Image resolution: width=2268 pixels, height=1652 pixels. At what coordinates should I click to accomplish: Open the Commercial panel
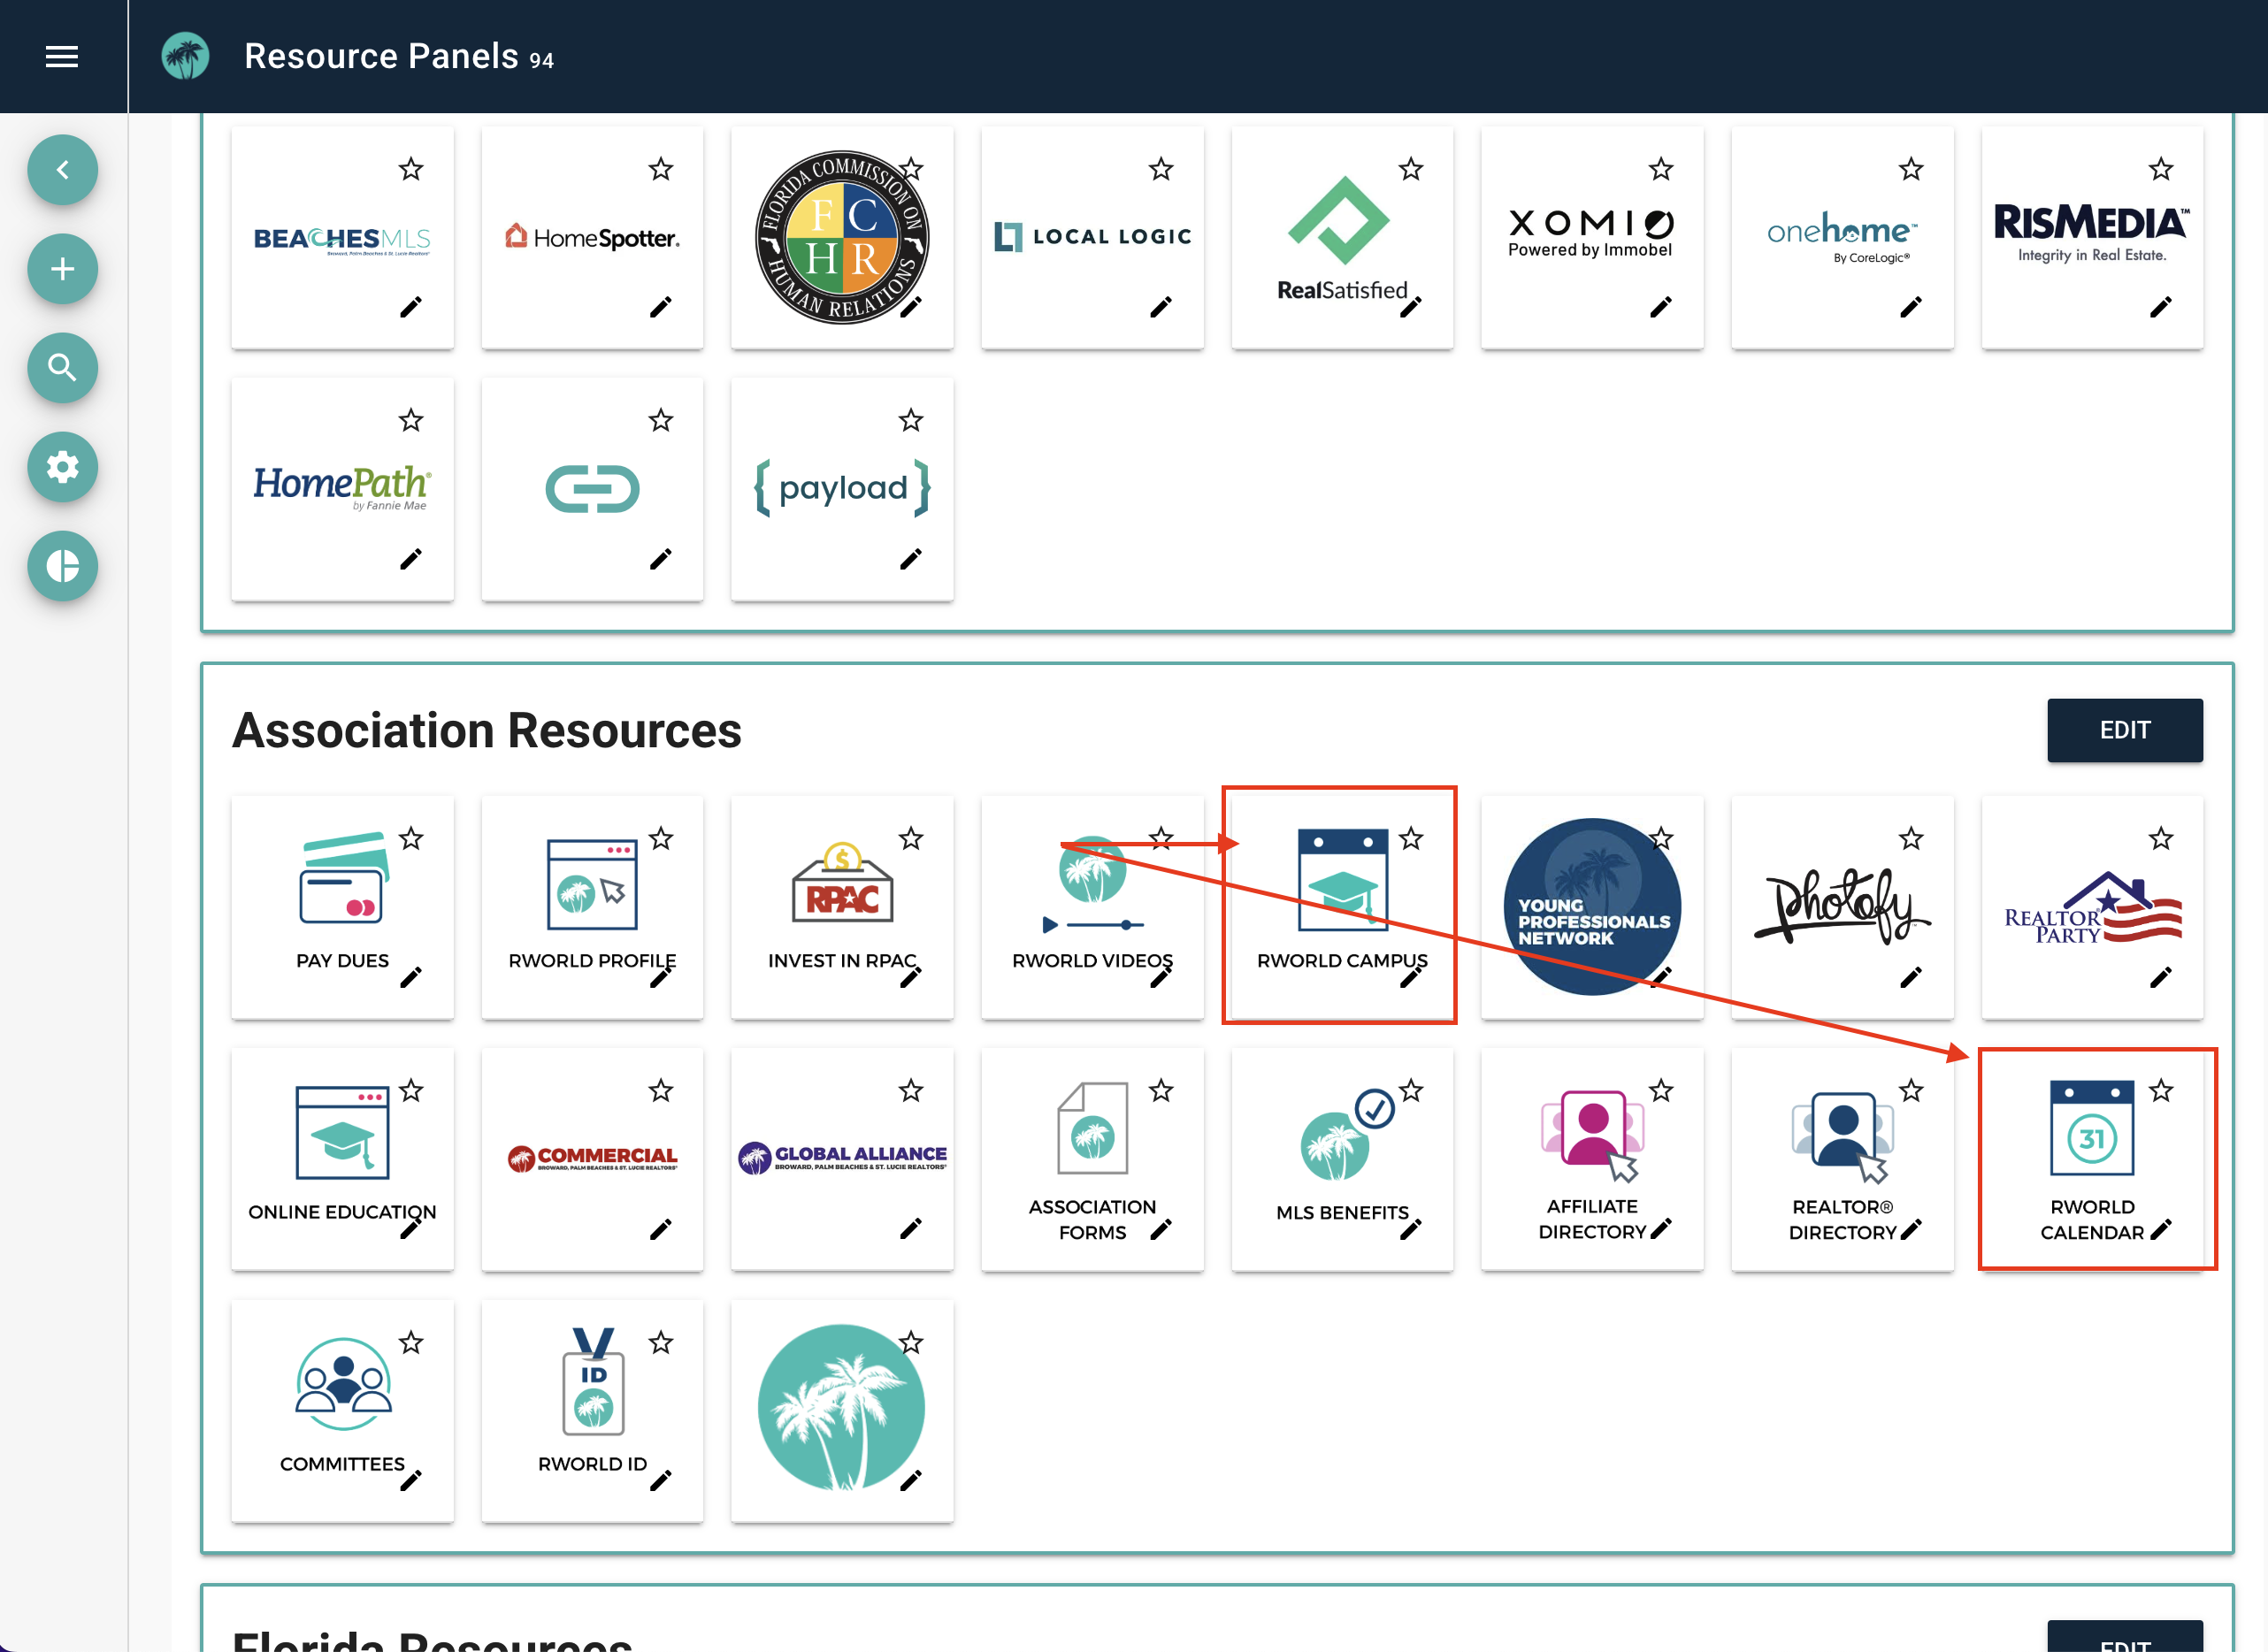[592, 1159]
